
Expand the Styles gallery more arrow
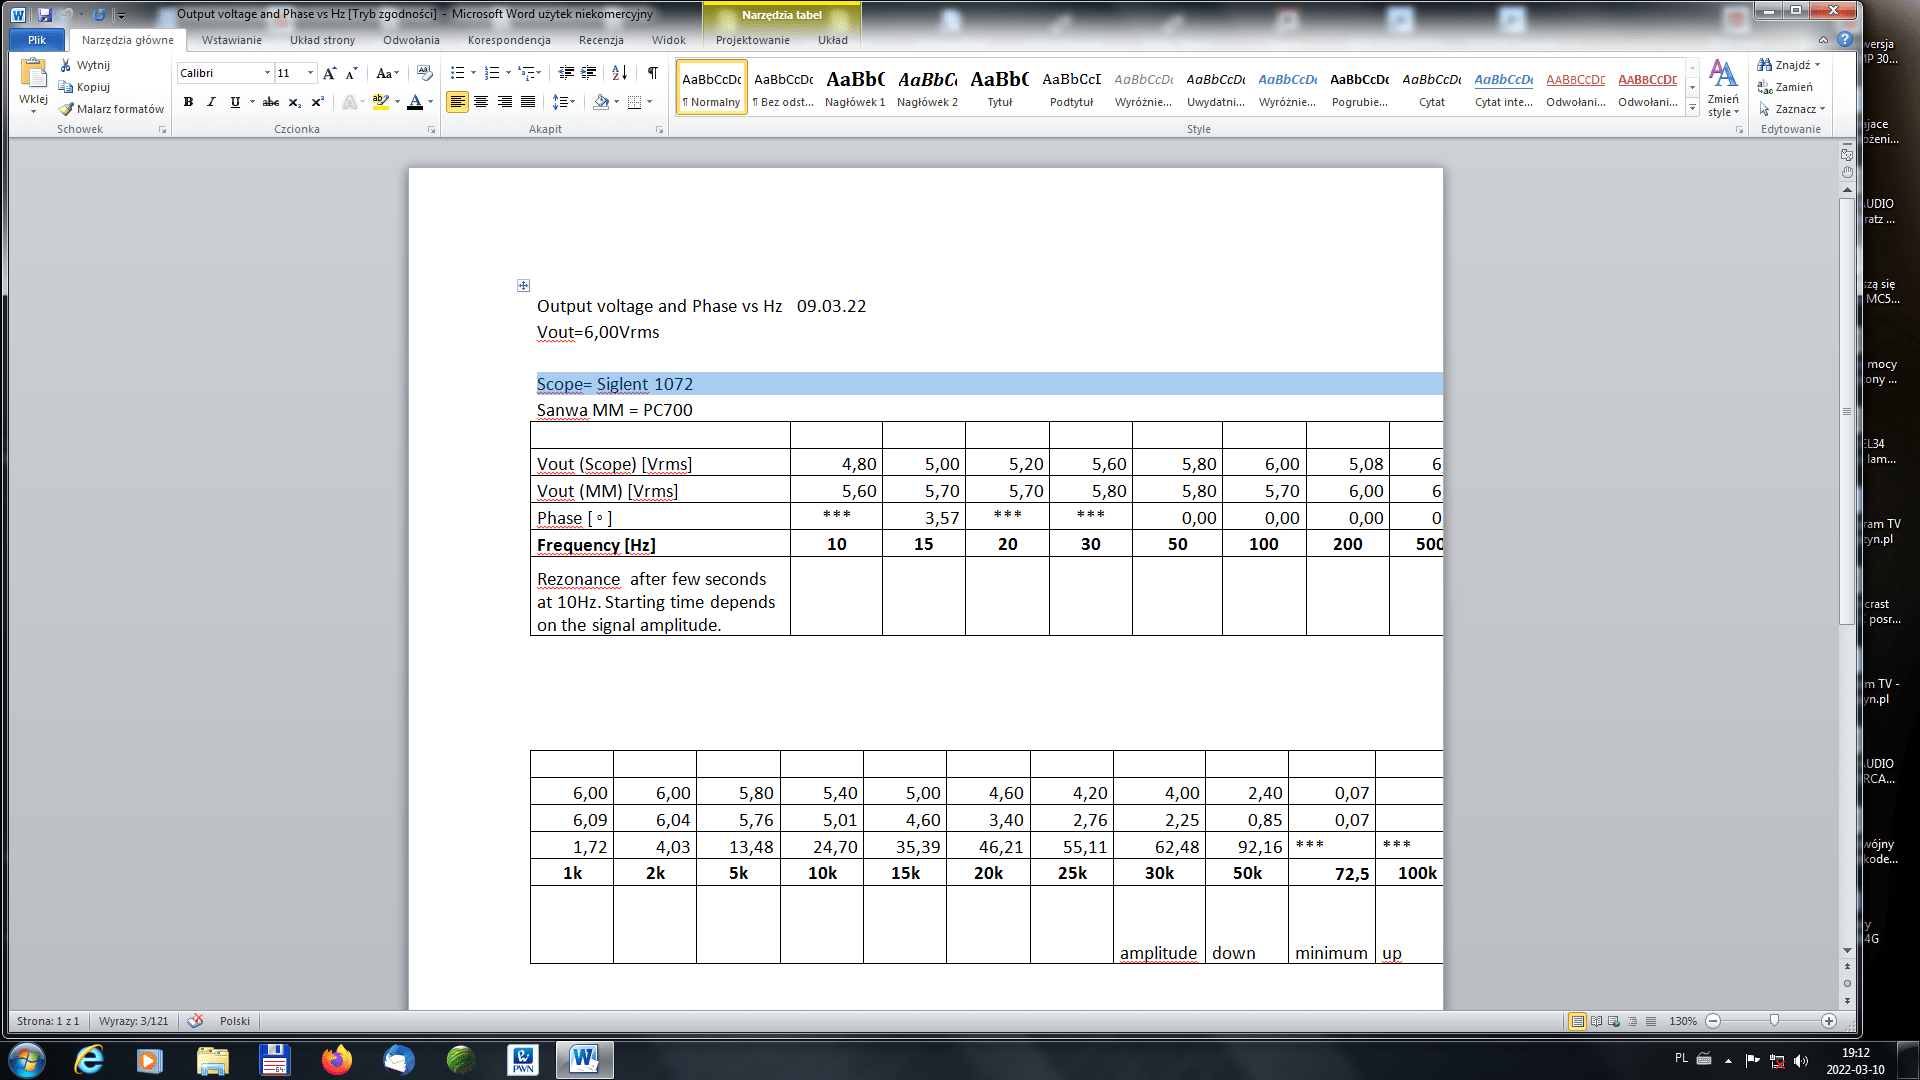pos(1692,109)
